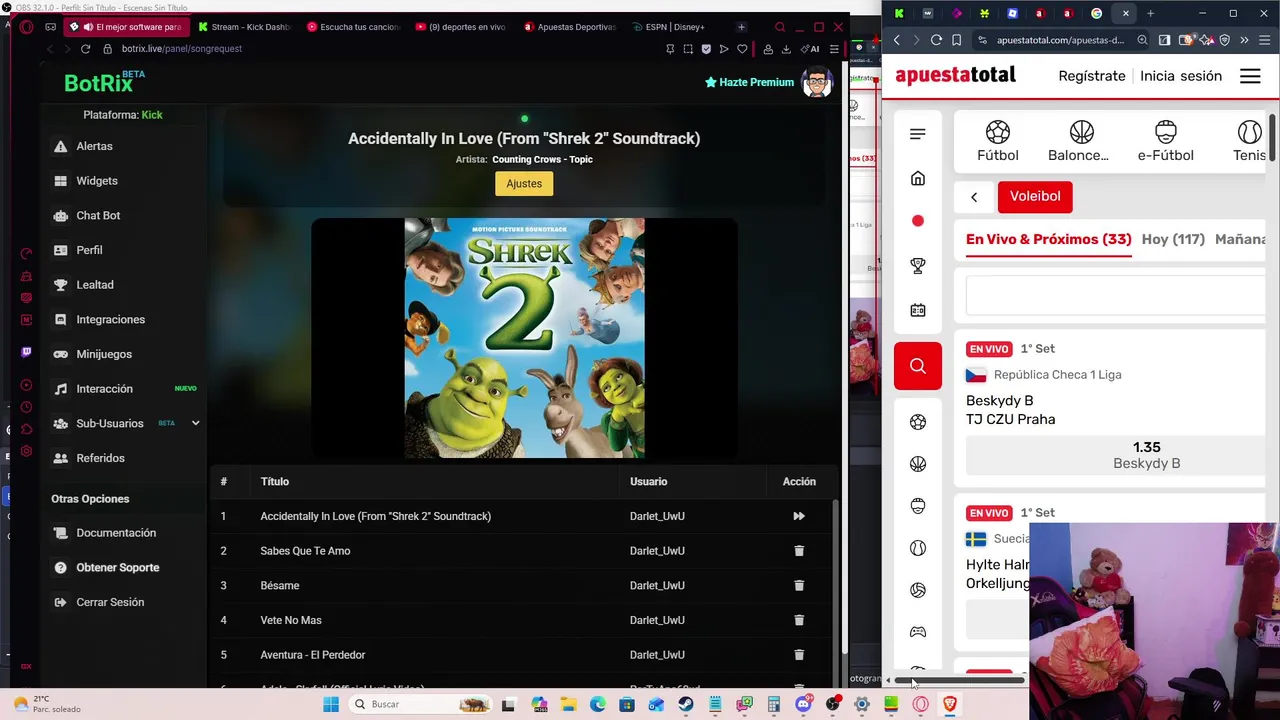Click Inicia sesión on apuestatotal
1280x720 pixels.
pyautogui.click(x=1181, y=76)
